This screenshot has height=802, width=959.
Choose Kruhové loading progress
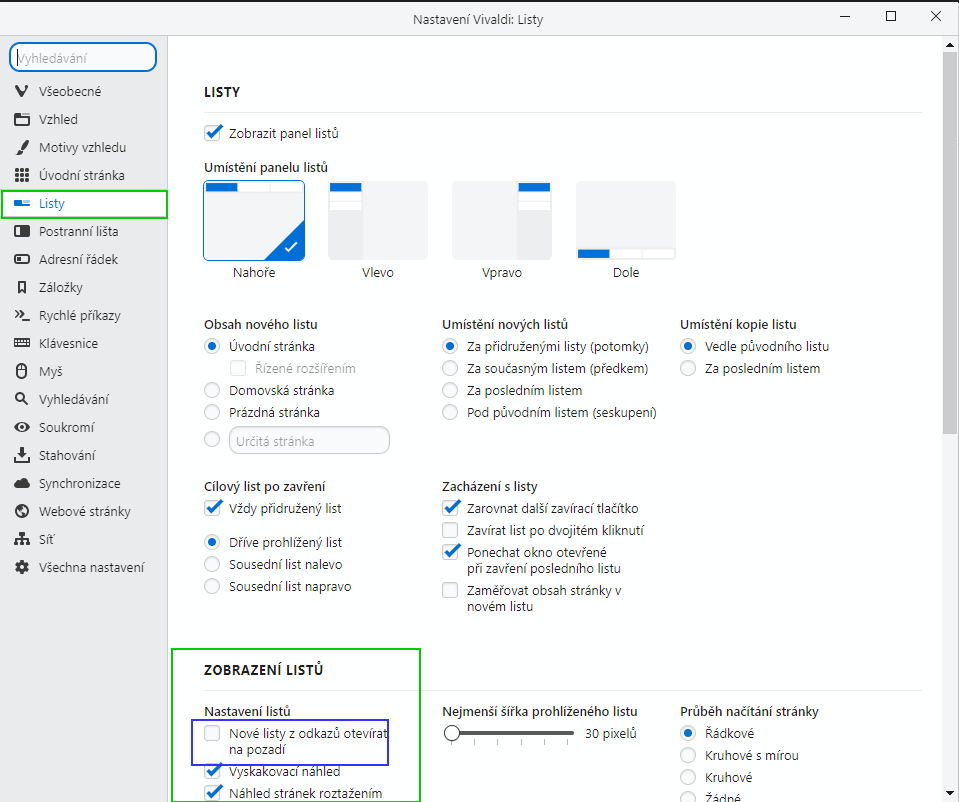688,777
